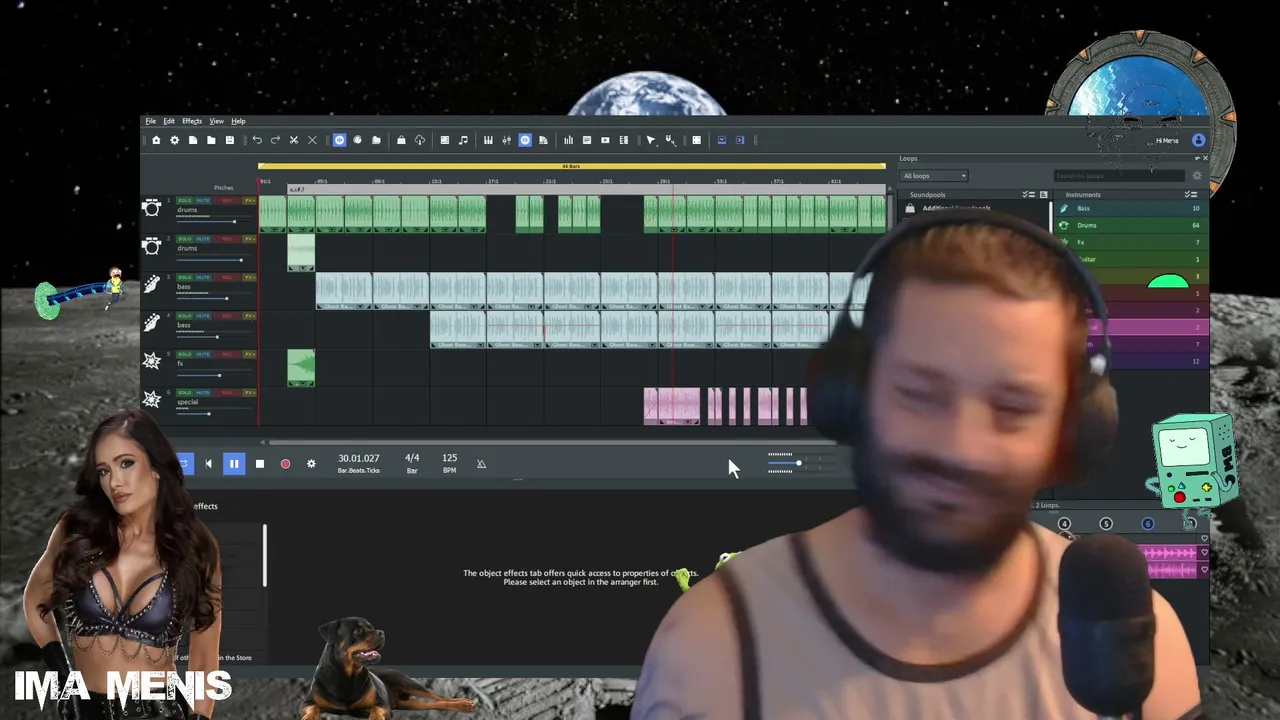
Task: Mute the special track
Action: (203, 393)
